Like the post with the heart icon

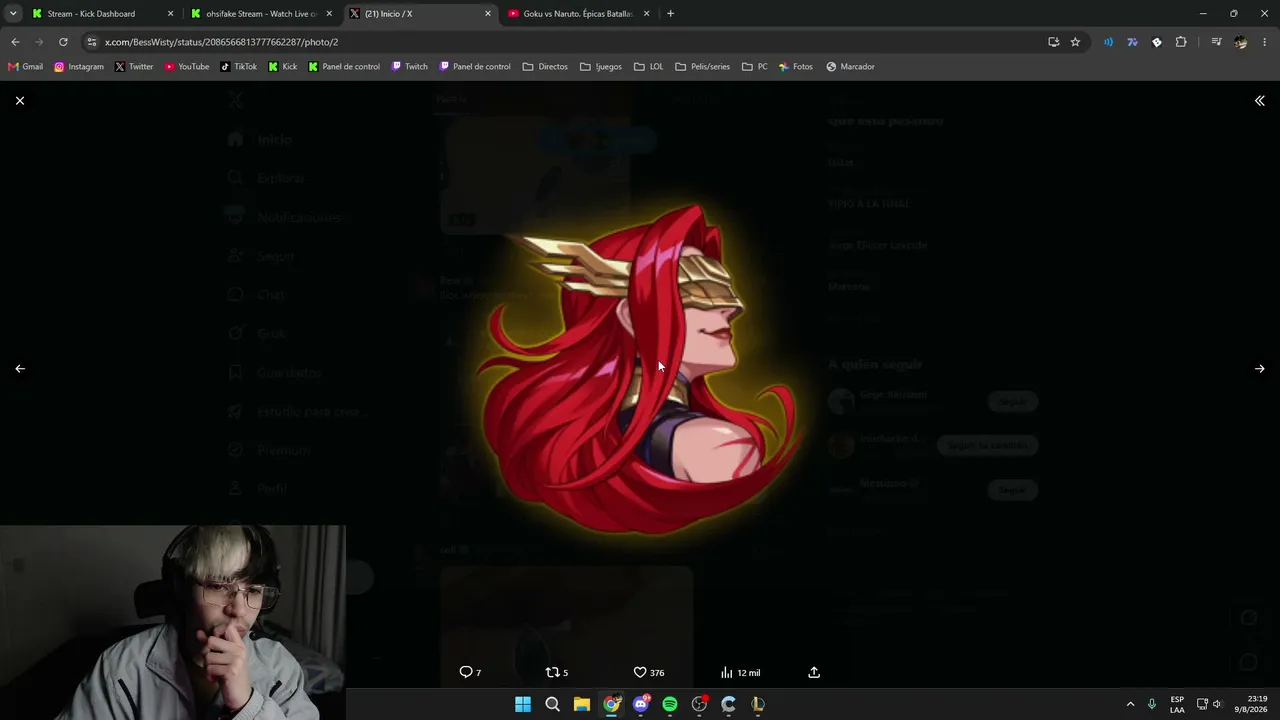(x=649, y=672)
